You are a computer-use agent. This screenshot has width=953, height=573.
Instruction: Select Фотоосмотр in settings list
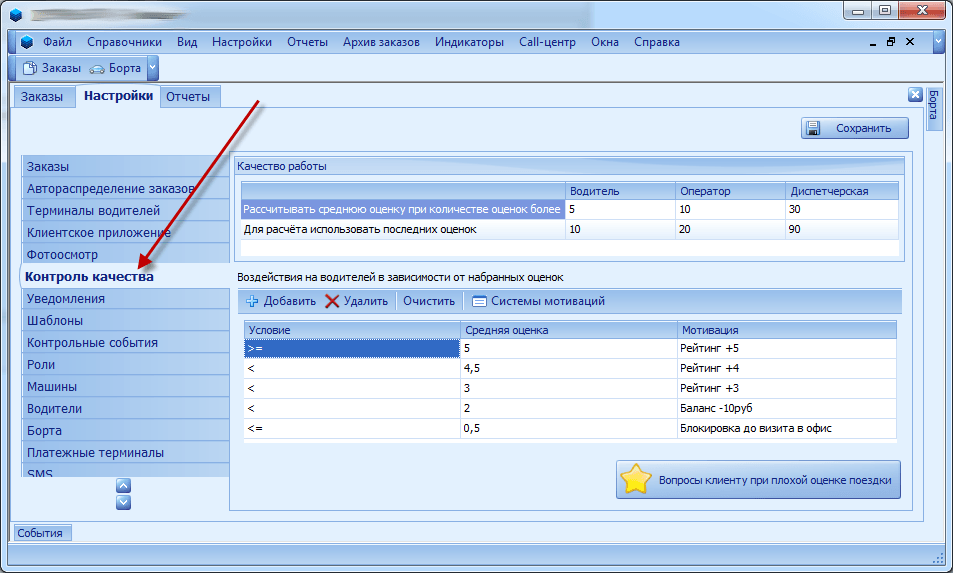[126, 254]
